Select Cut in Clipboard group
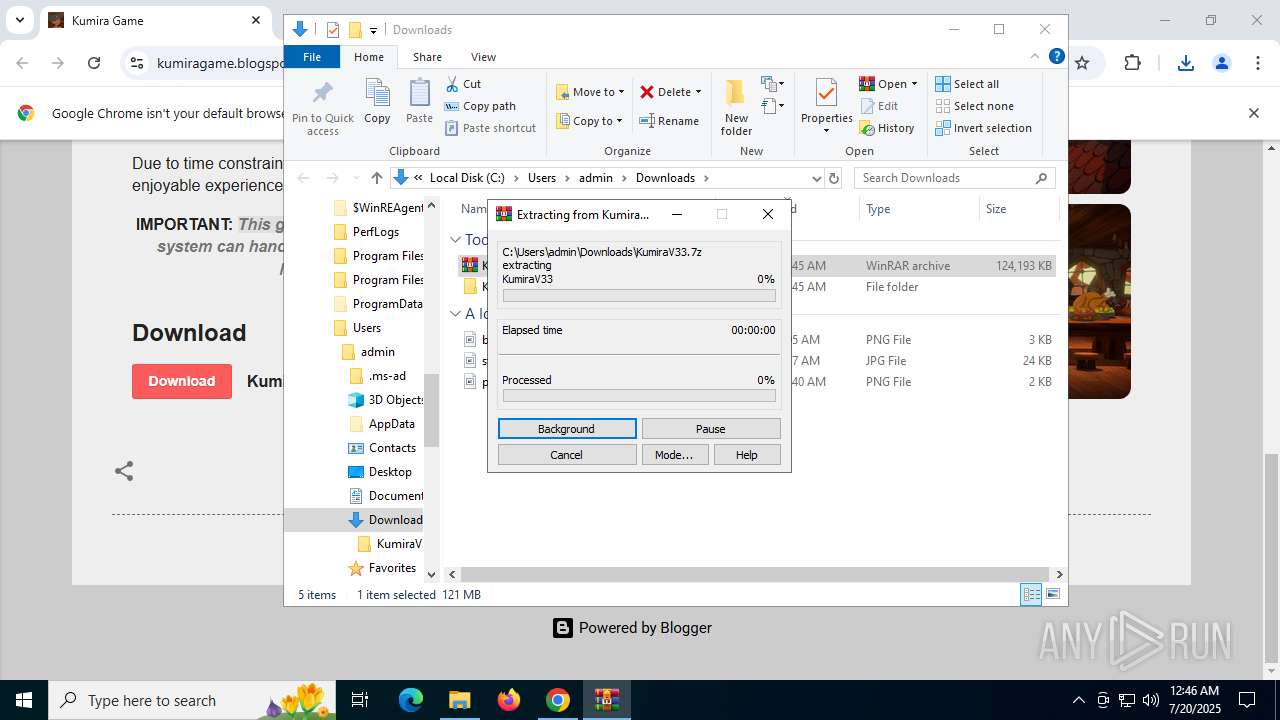 point(463,84)
